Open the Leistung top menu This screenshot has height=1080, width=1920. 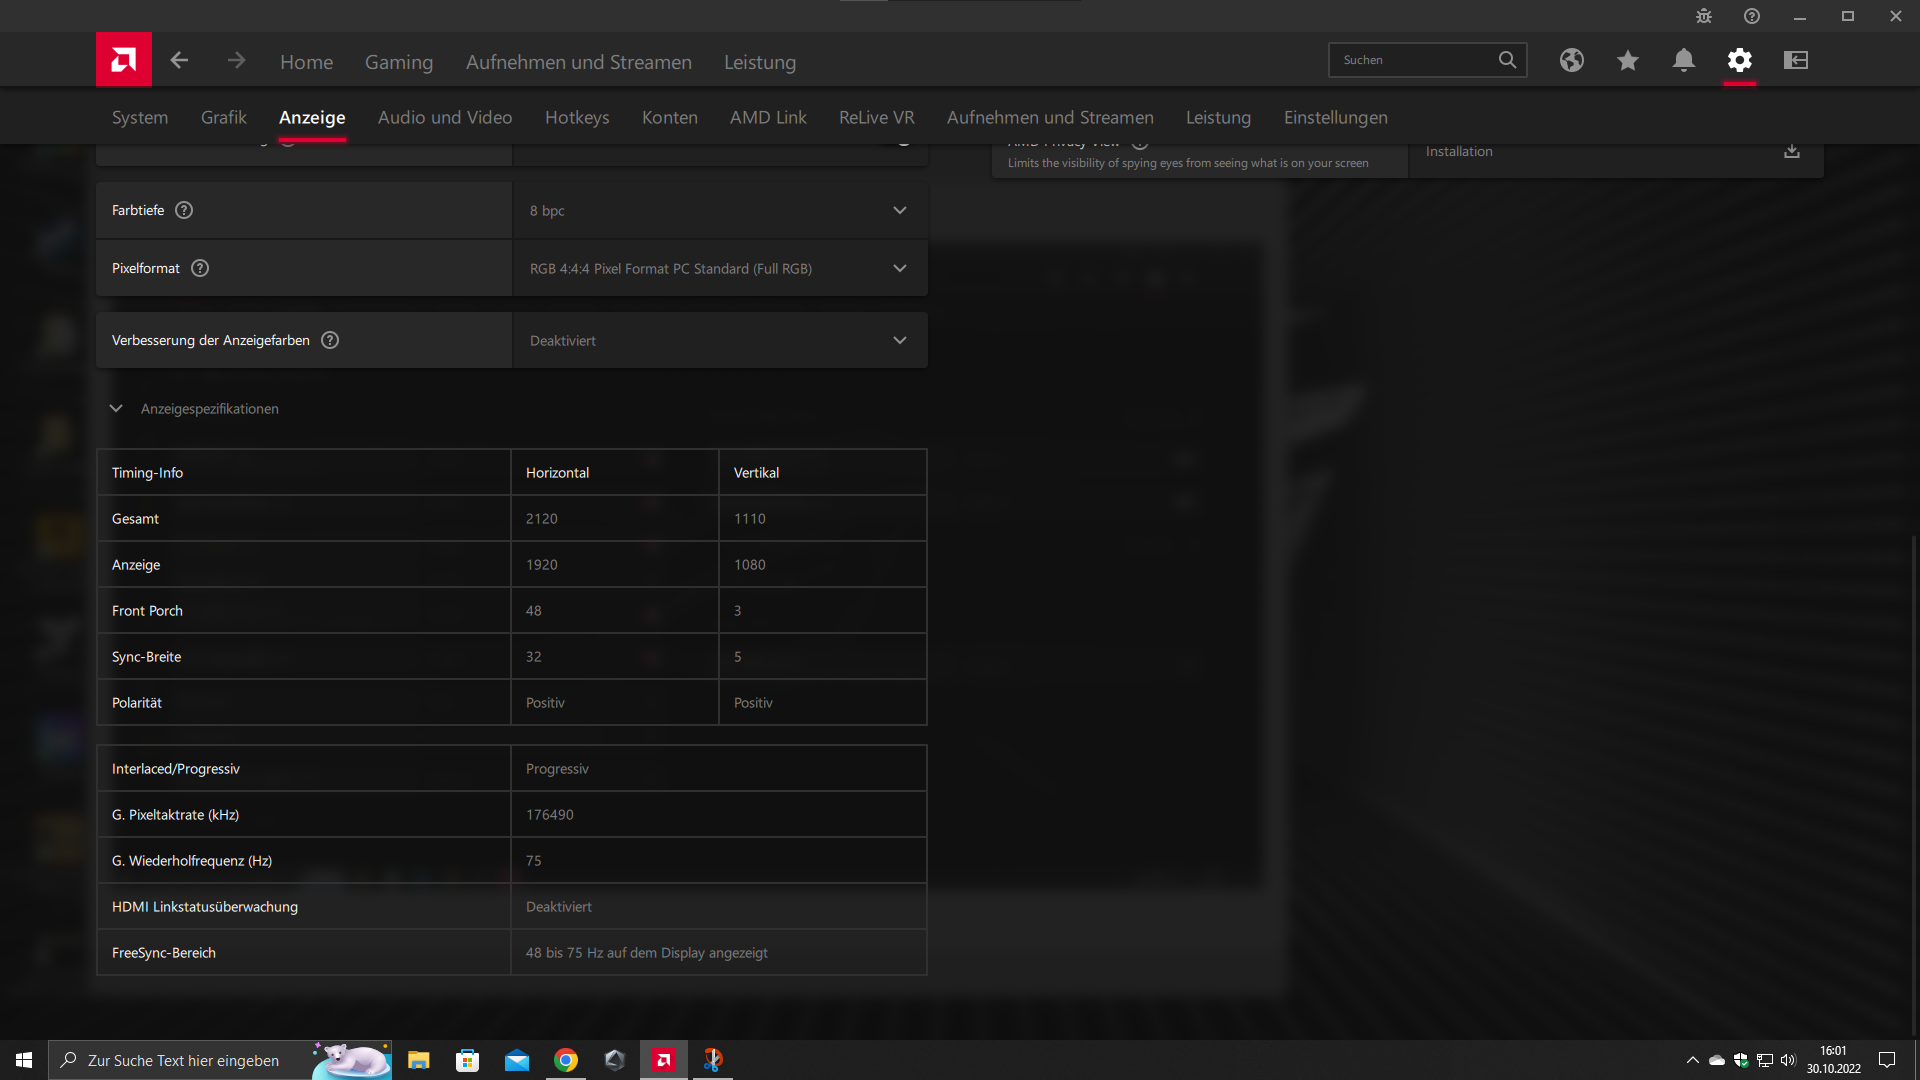coord(759,62)
